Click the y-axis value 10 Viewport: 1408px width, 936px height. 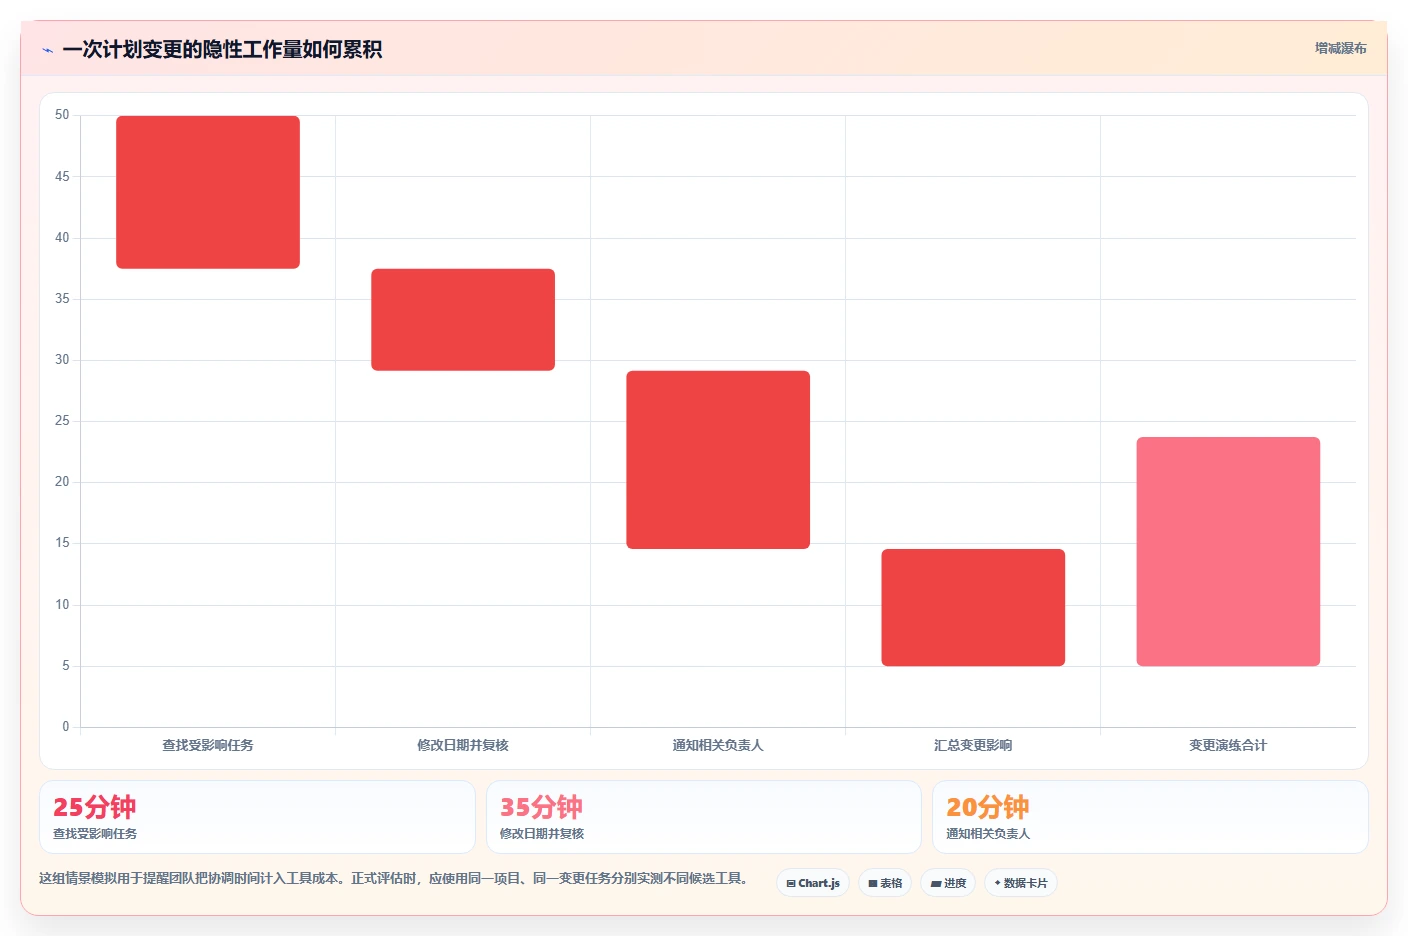[x=62, y=605]
